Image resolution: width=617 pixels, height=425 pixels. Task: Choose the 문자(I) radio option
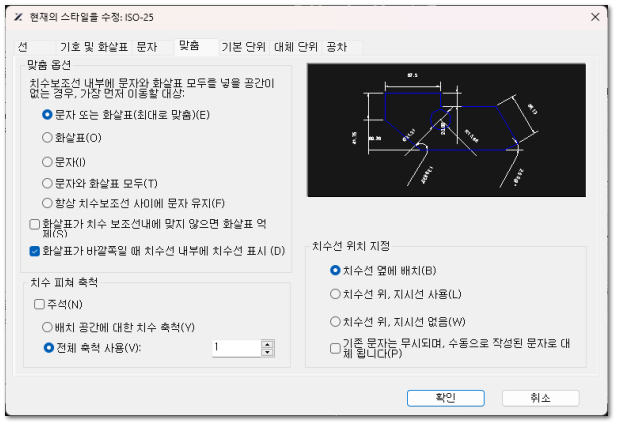64,162
